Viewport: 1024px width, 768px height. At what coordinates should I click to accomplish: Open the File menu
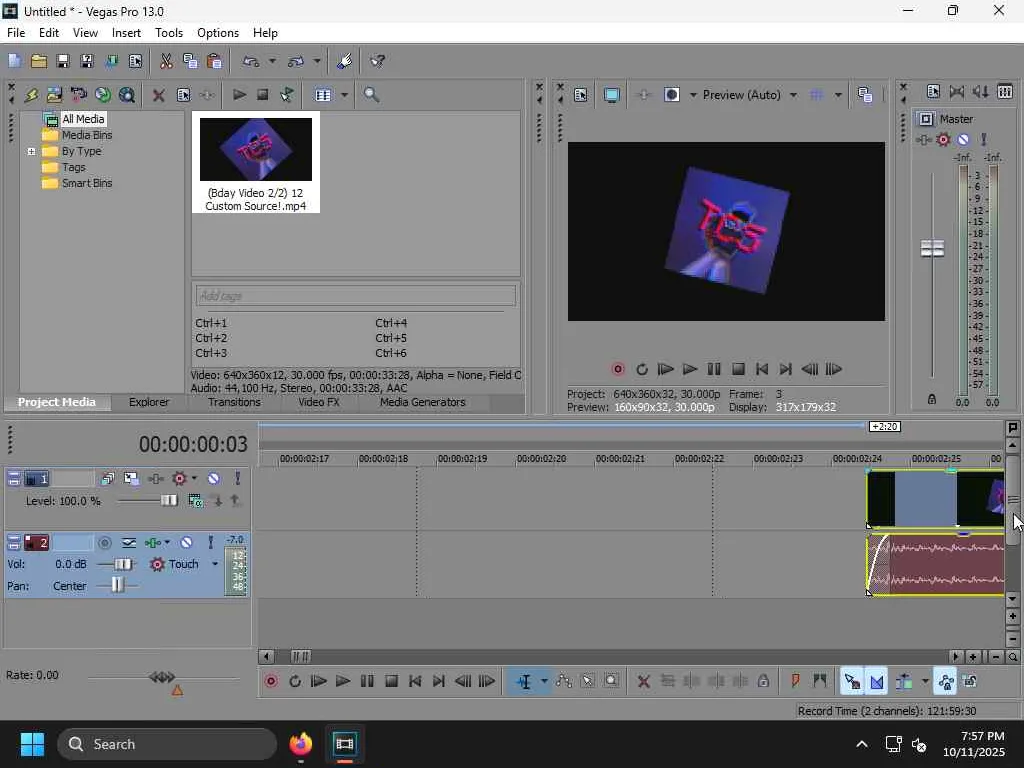coord(16,33)
